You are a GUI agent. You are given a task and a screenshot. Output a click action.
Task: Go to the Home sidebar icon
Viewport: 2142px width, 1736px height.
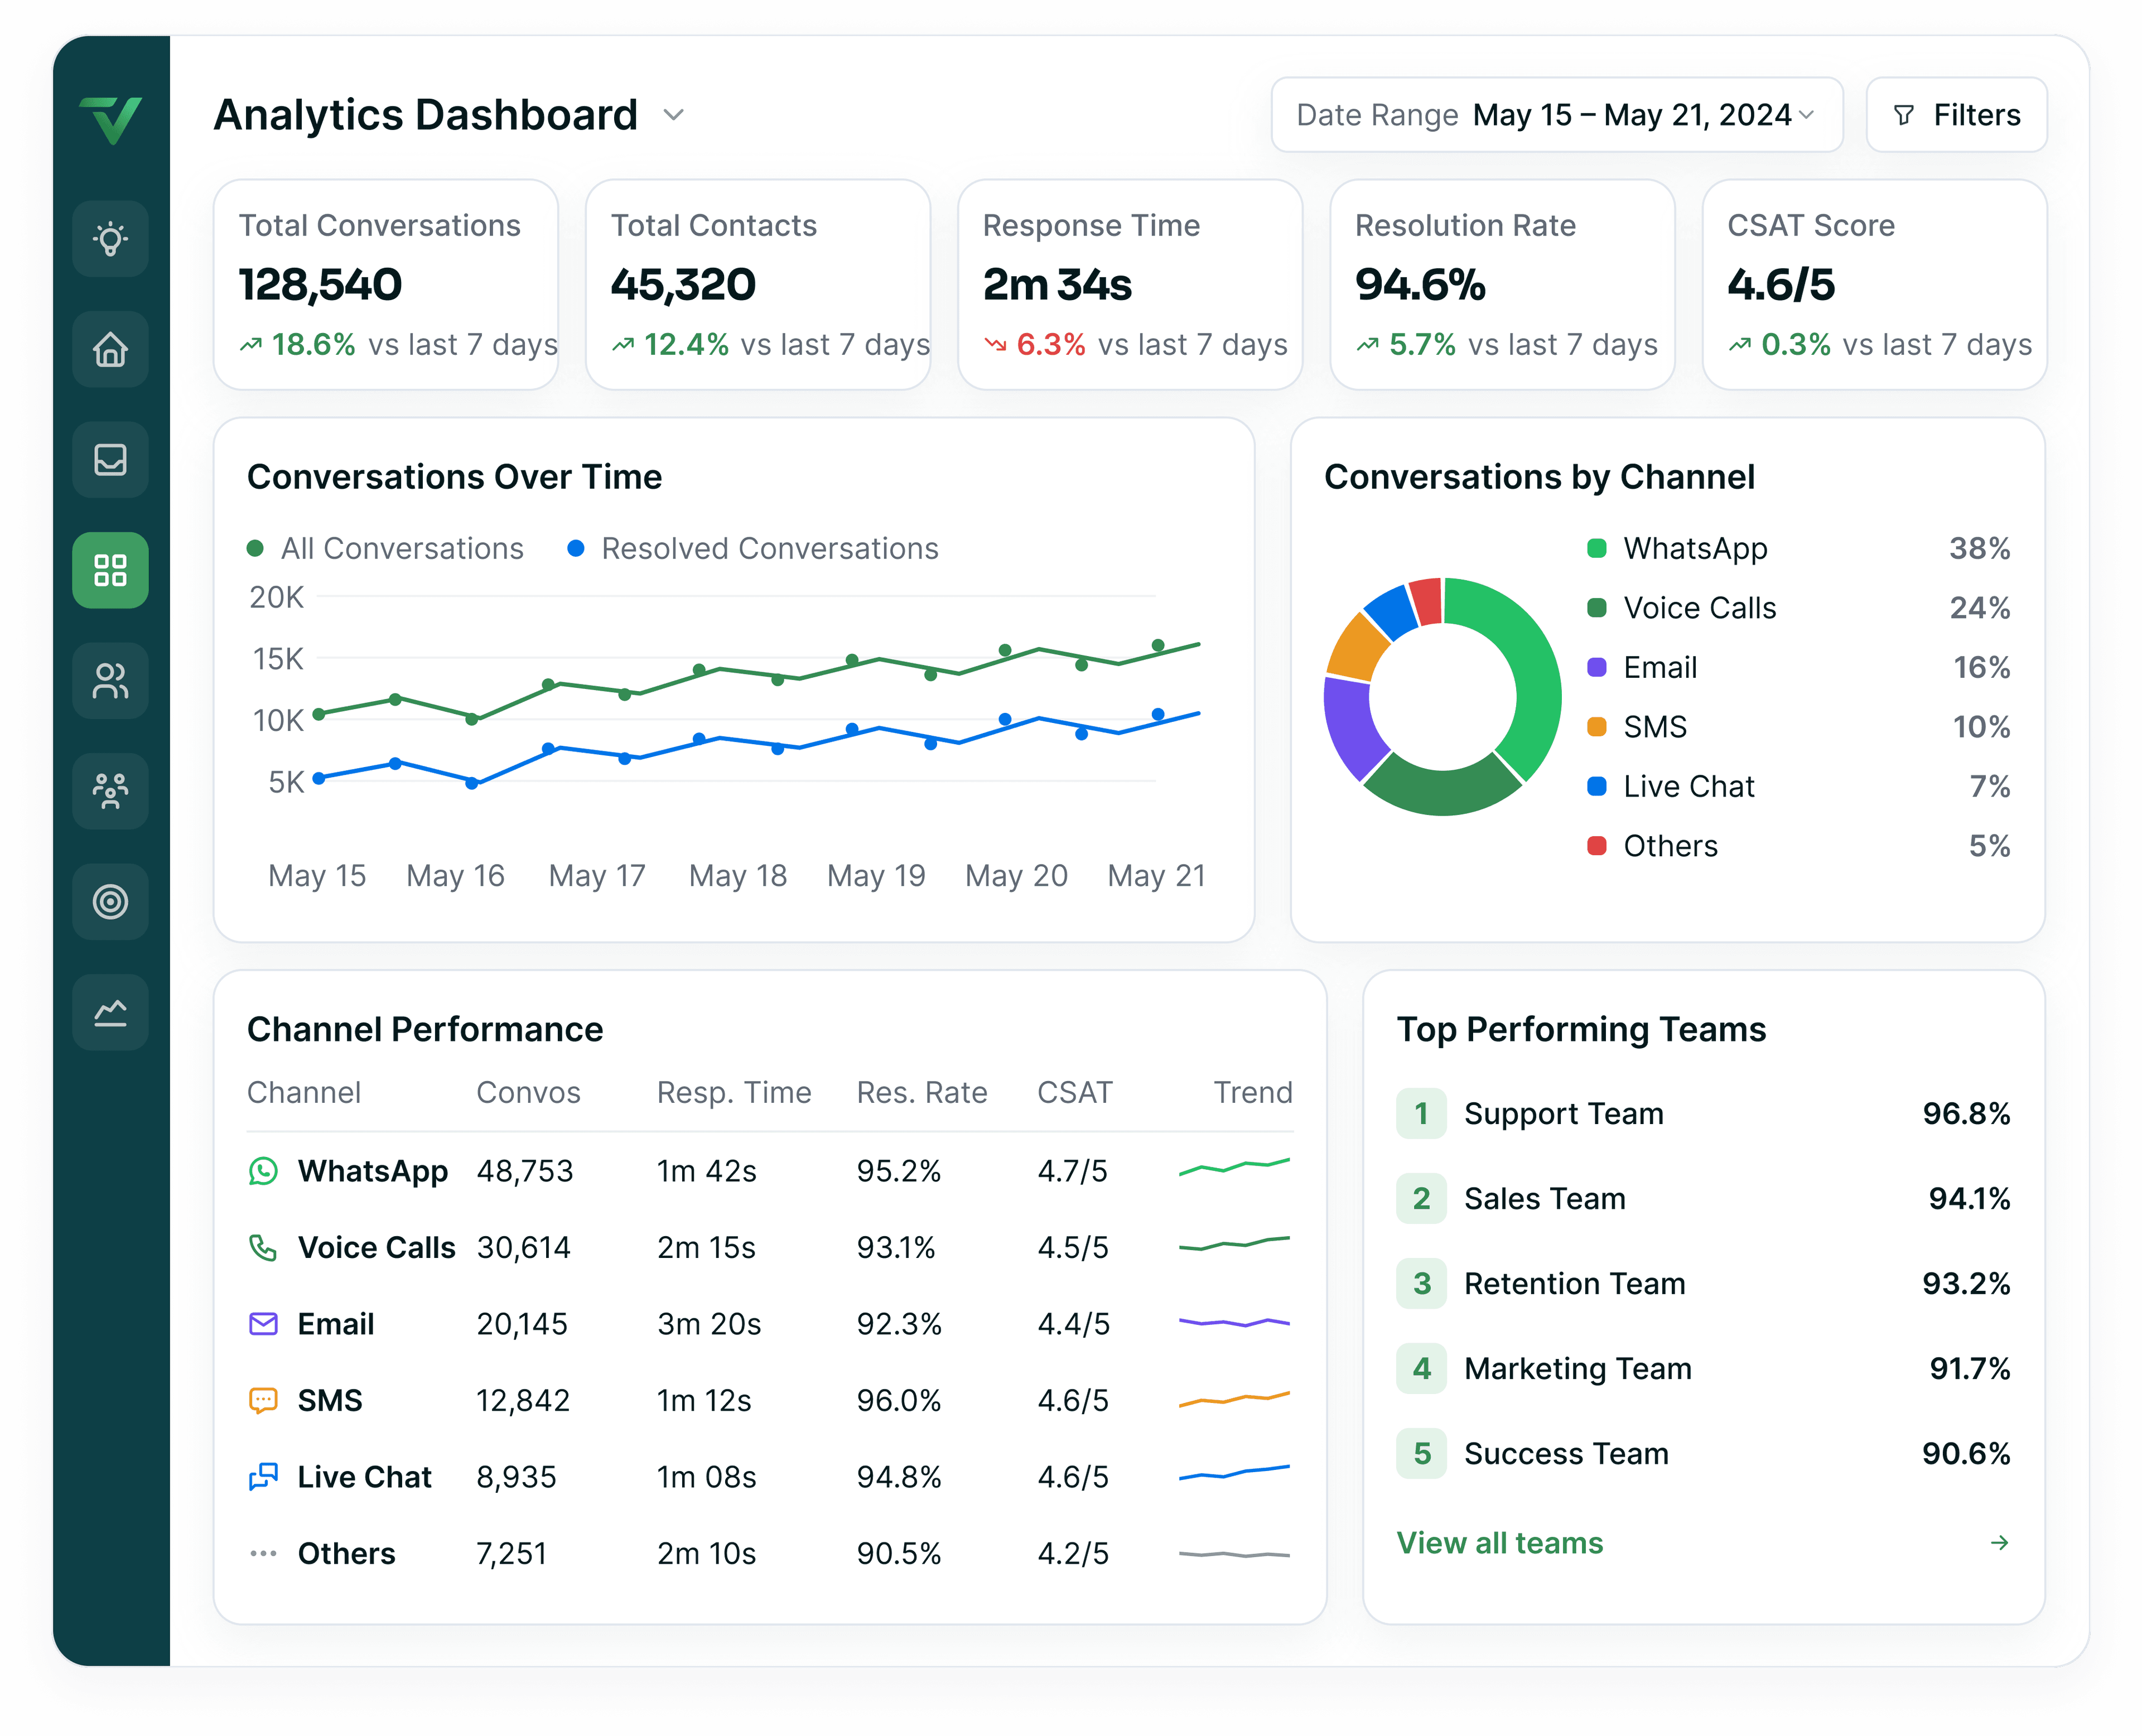click(110, 349)
